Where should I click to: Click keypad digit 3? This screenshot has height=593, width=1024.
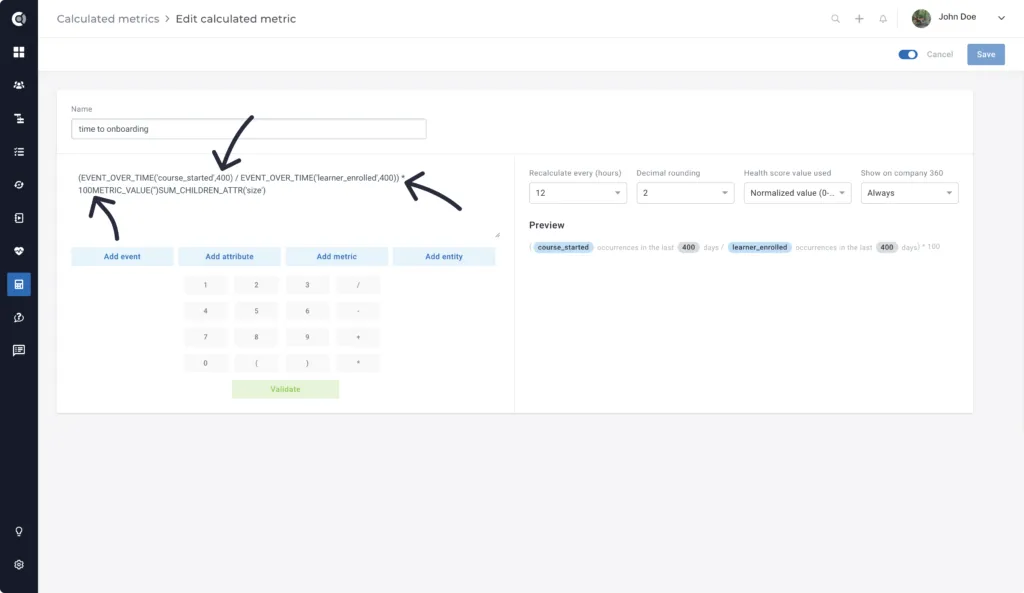tap(307, 285)
